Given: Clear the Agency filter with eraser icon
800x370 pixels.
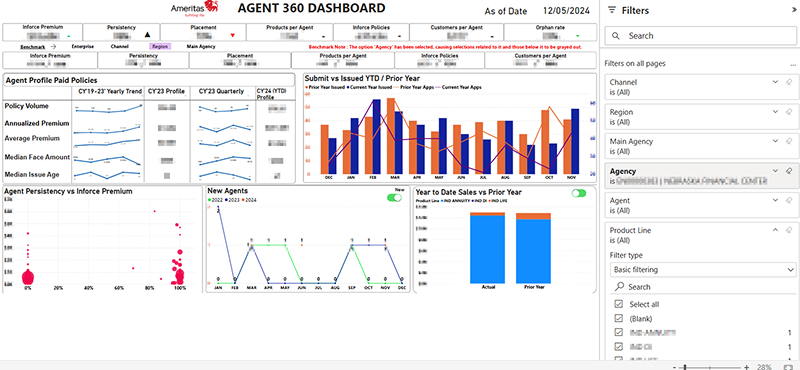Looking at the screenshot, I should tap(789, 171).
